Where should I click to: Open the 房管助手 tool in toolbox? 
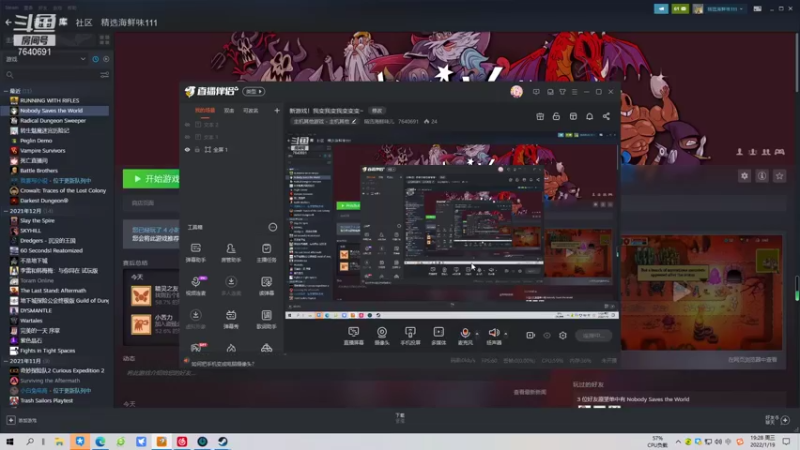231,253
